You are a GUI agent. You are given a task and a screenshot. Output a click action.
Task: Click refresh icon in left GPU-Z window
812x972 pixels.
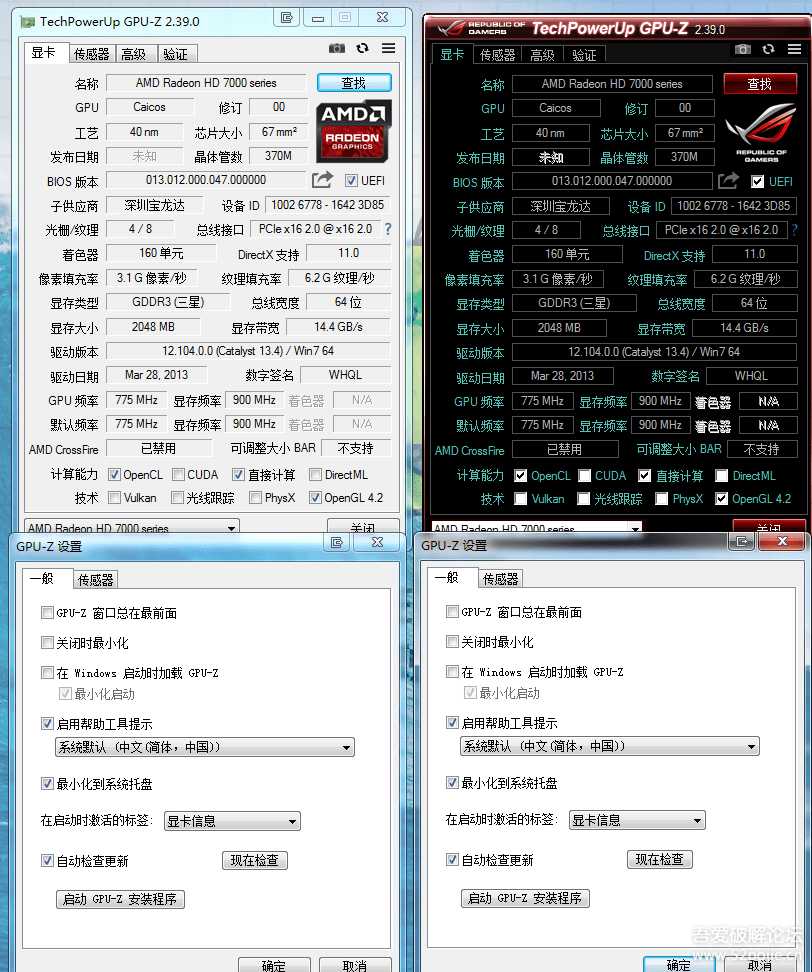pos(363,48)
